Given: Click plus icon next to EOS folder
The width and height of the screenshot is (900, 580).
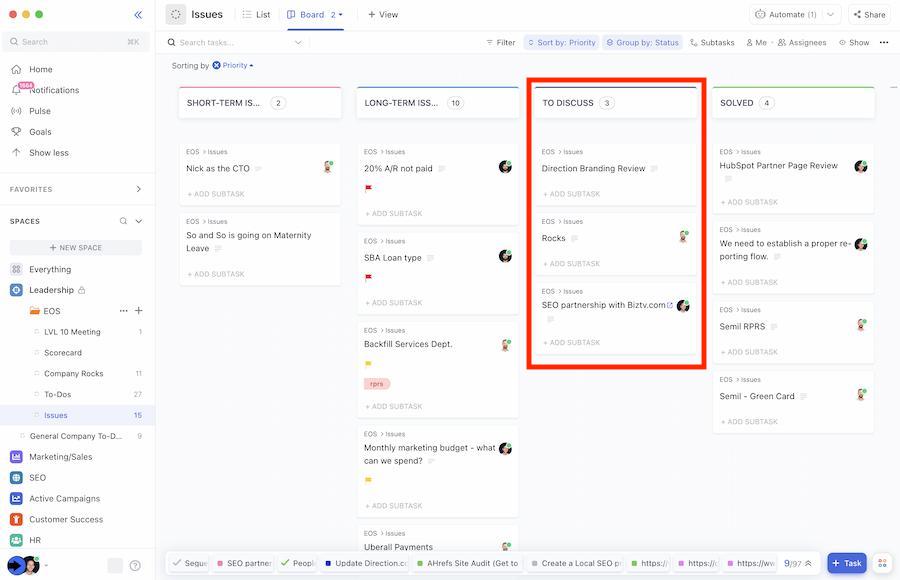Looking at the screenshot, I should point(139,311).
